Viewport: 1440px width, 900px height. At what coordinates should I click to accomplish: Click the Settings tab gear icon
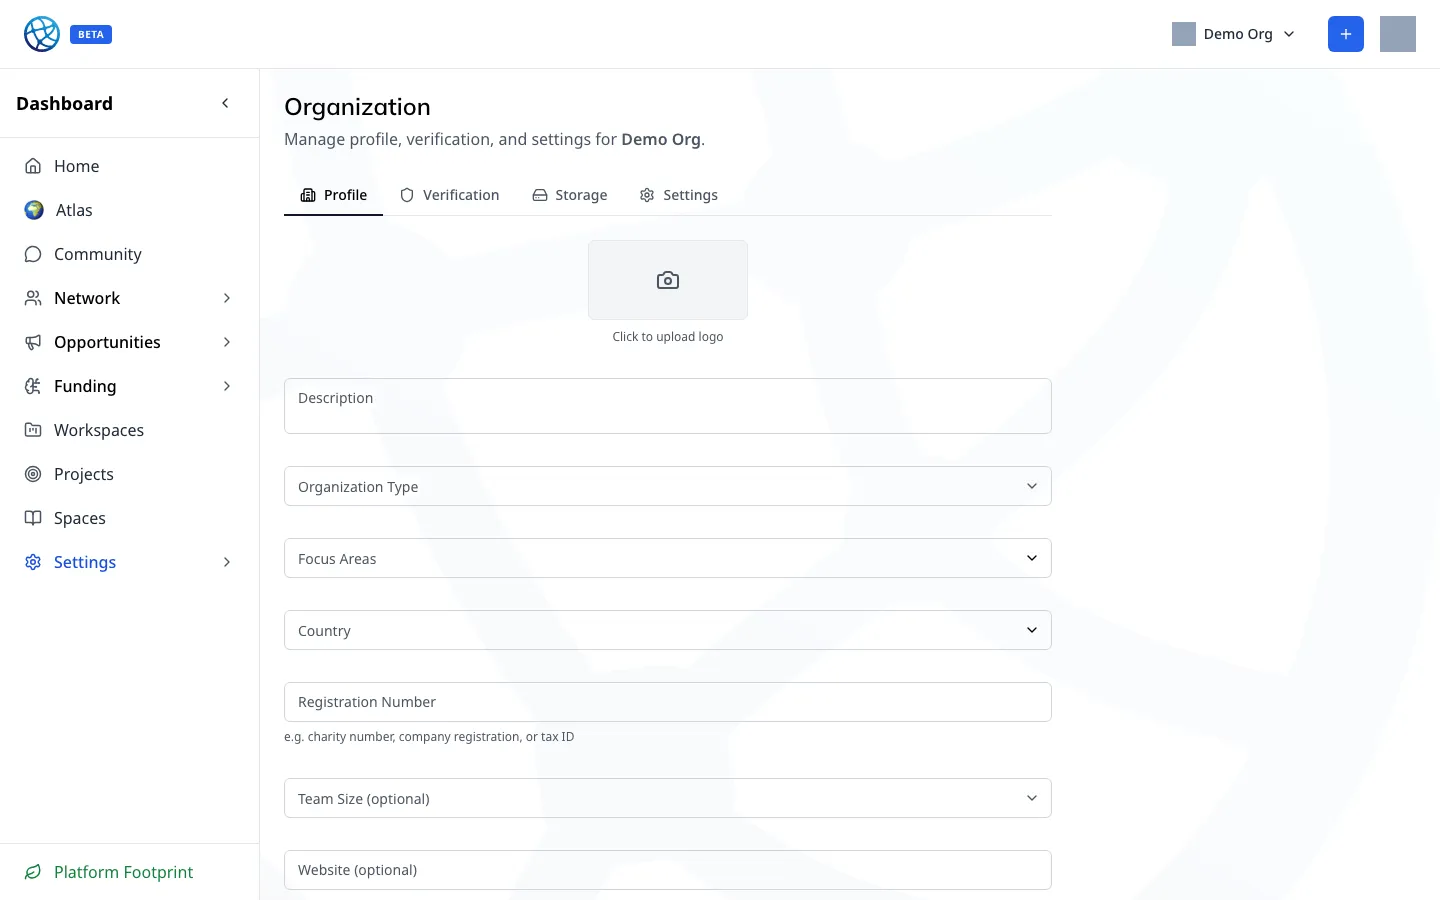coord(647,195)
